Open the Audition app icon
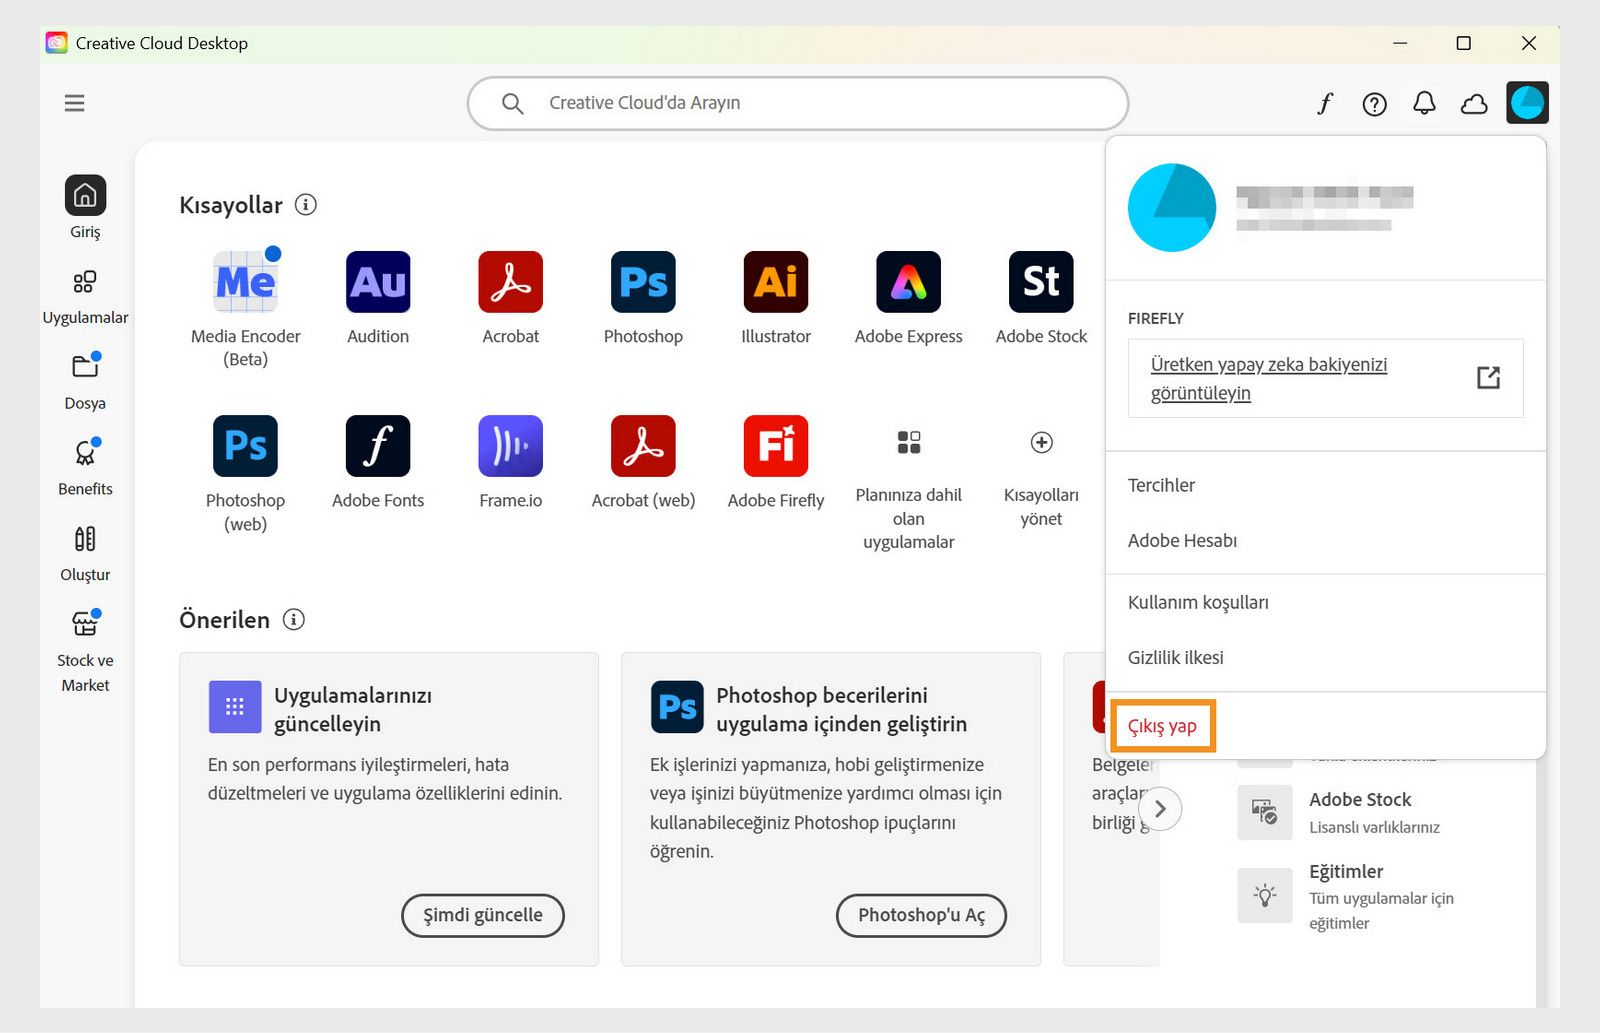Screen dimensions: 1600x1033 pyautogui.click(x=378, y=283)
